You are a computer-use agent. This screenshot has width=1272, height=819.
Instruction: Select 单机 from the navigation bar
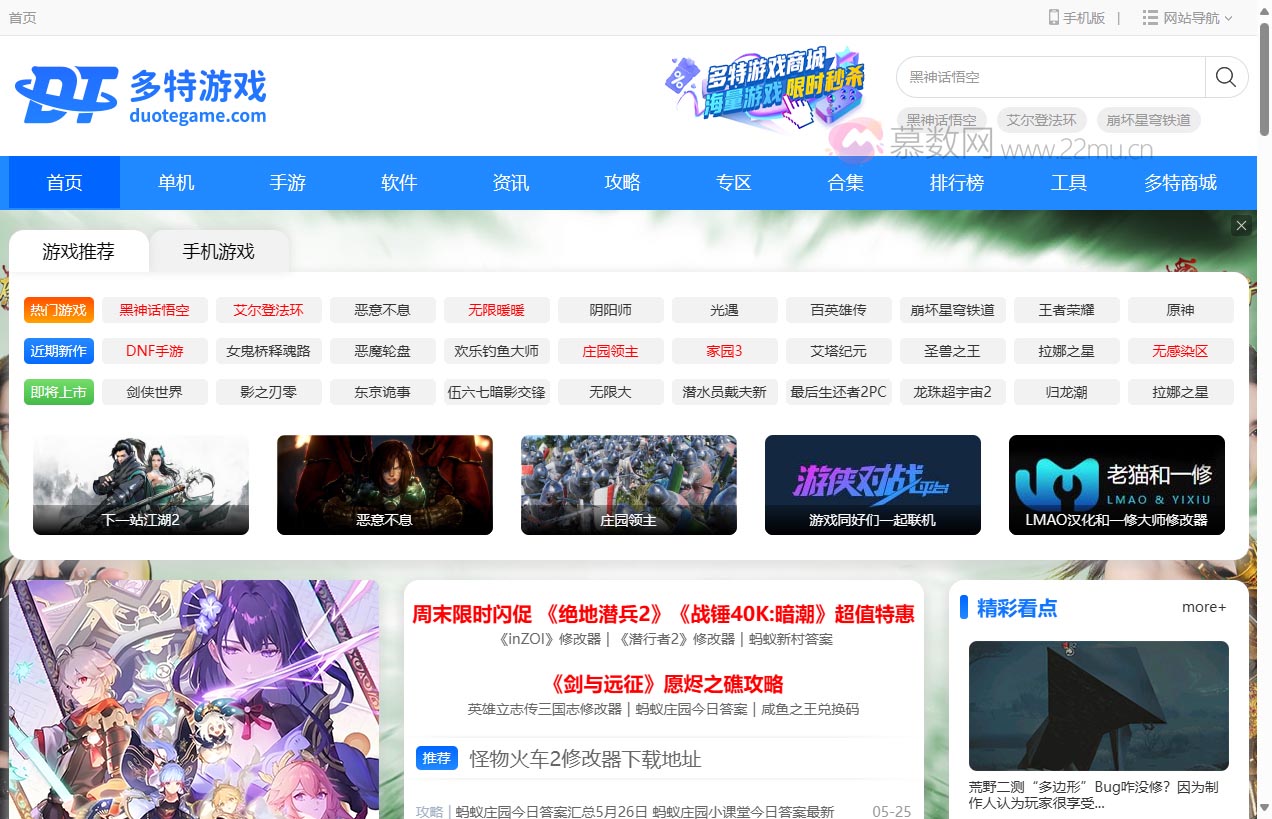[x=176, y=182]
